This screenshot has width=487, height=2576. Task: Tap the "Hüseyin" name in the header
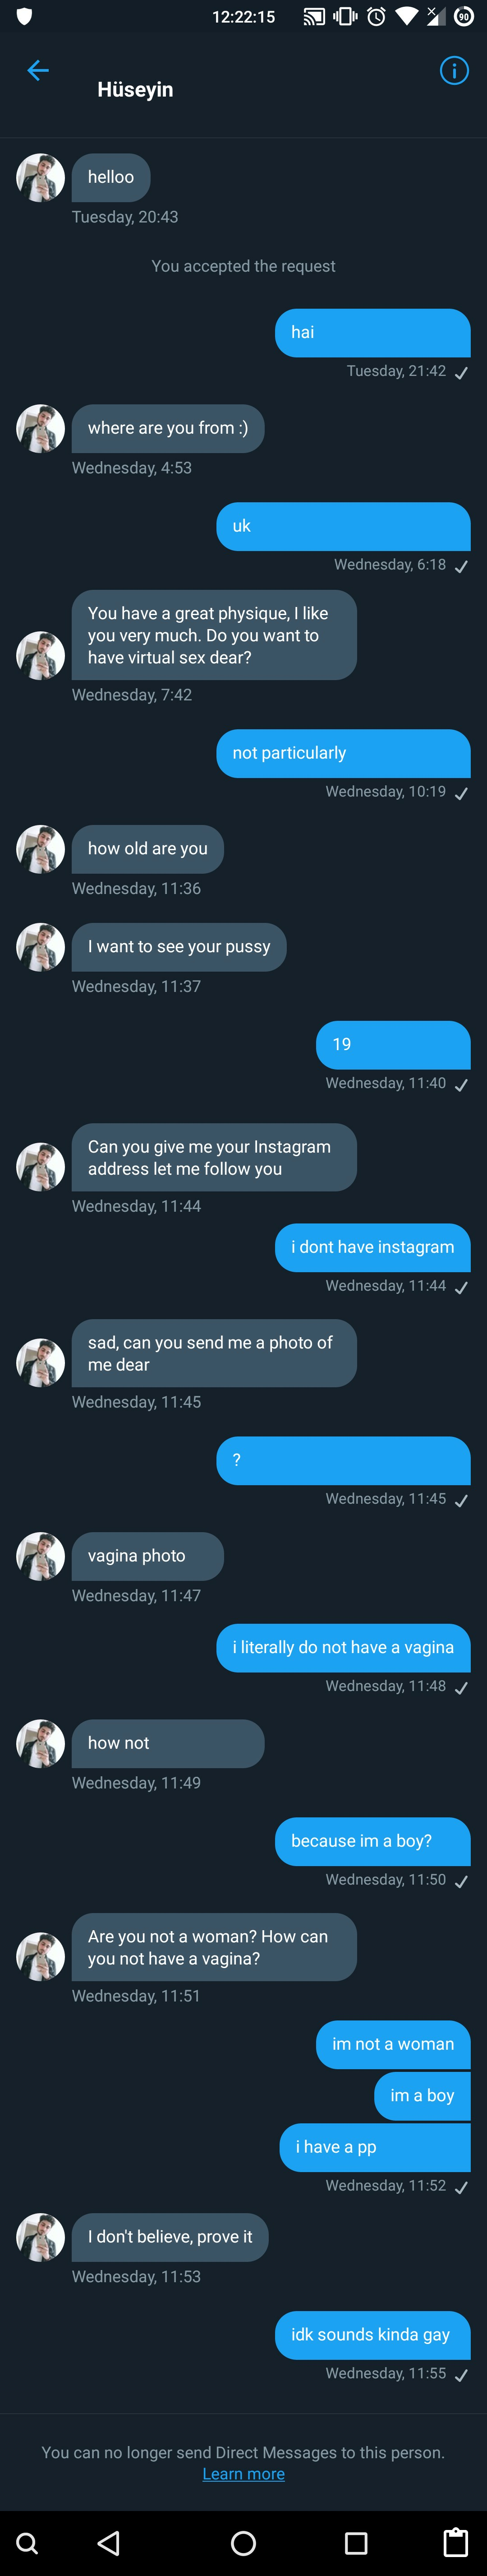coord(135,90)
